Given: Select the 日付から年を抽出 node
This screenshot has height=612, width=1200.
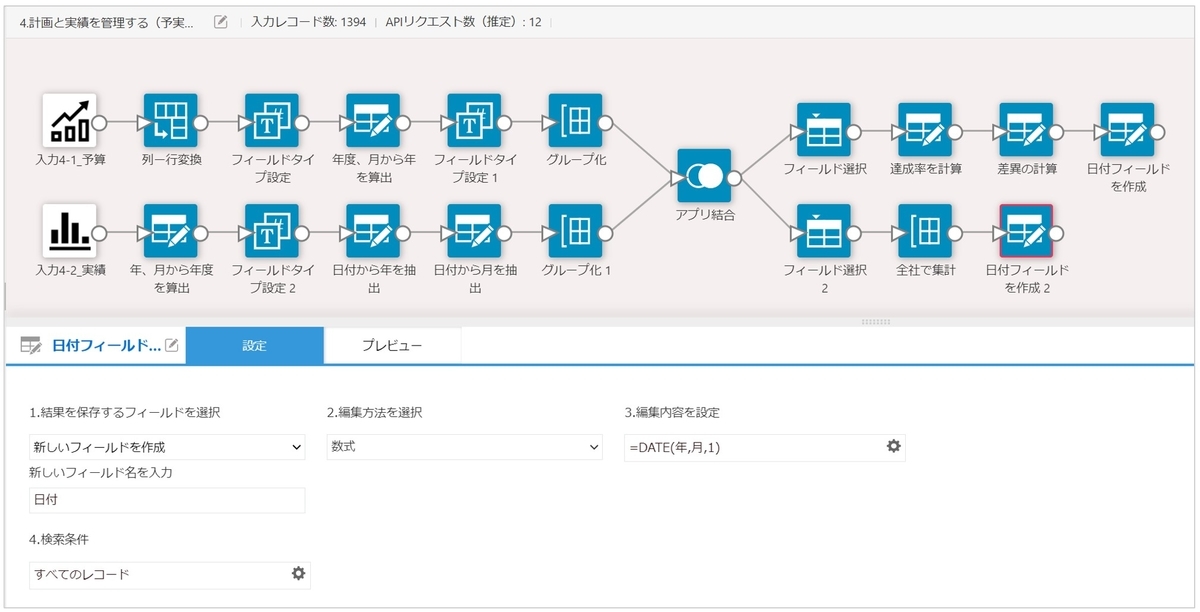Looking at the screenshot, I should pyautogui.click(x=372, y=230).
